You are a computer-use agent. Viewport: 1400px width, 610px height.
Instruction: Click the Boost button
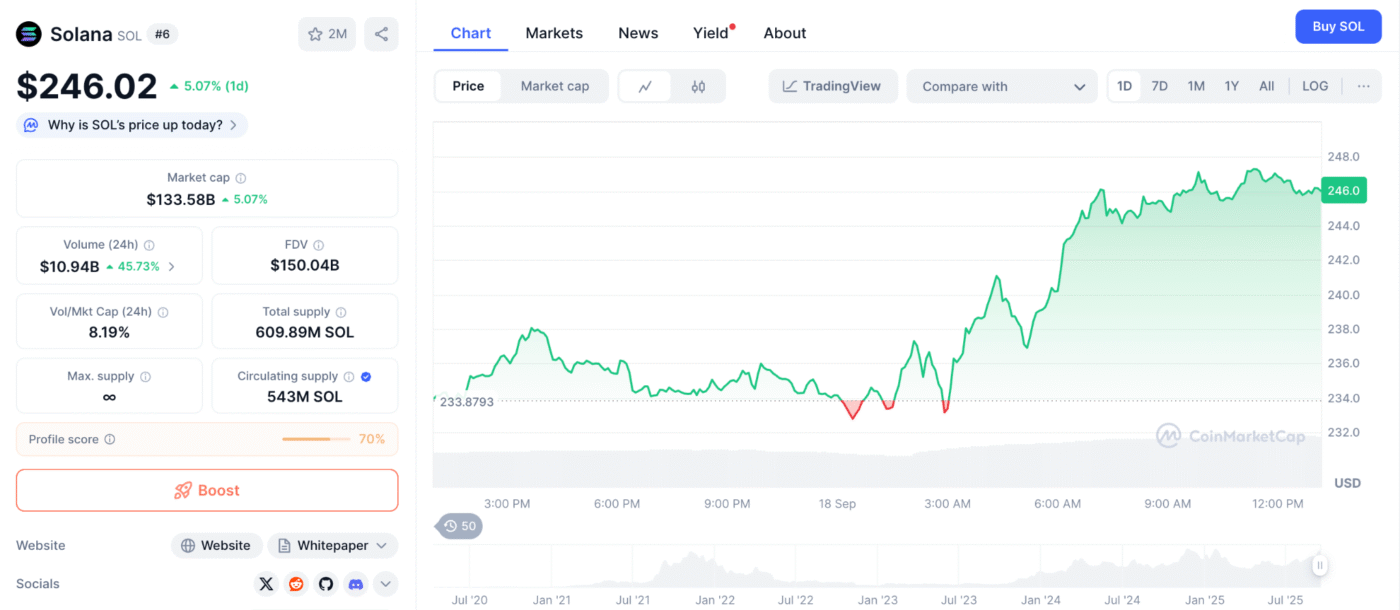pyautogui.click(x=207, y=491)
